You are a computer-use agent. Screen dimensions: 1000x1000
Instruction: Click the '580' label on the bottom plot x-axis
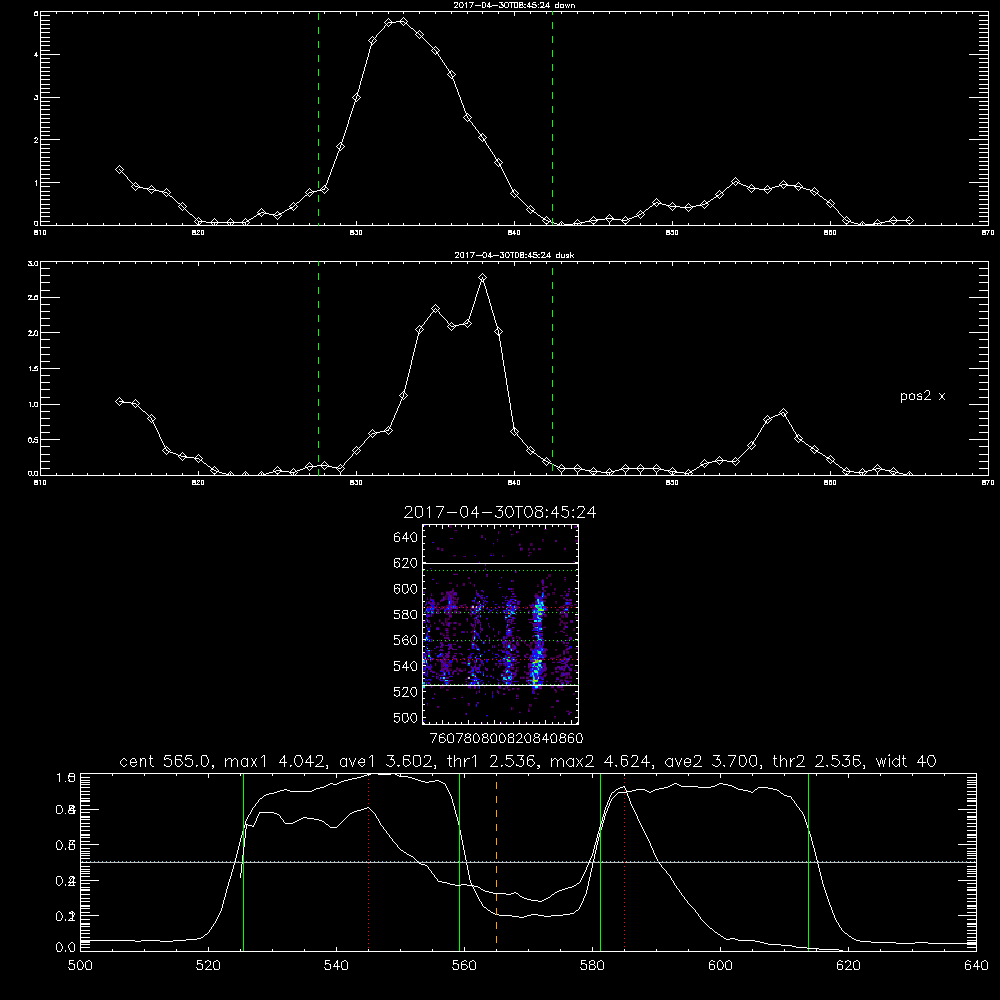592,966
